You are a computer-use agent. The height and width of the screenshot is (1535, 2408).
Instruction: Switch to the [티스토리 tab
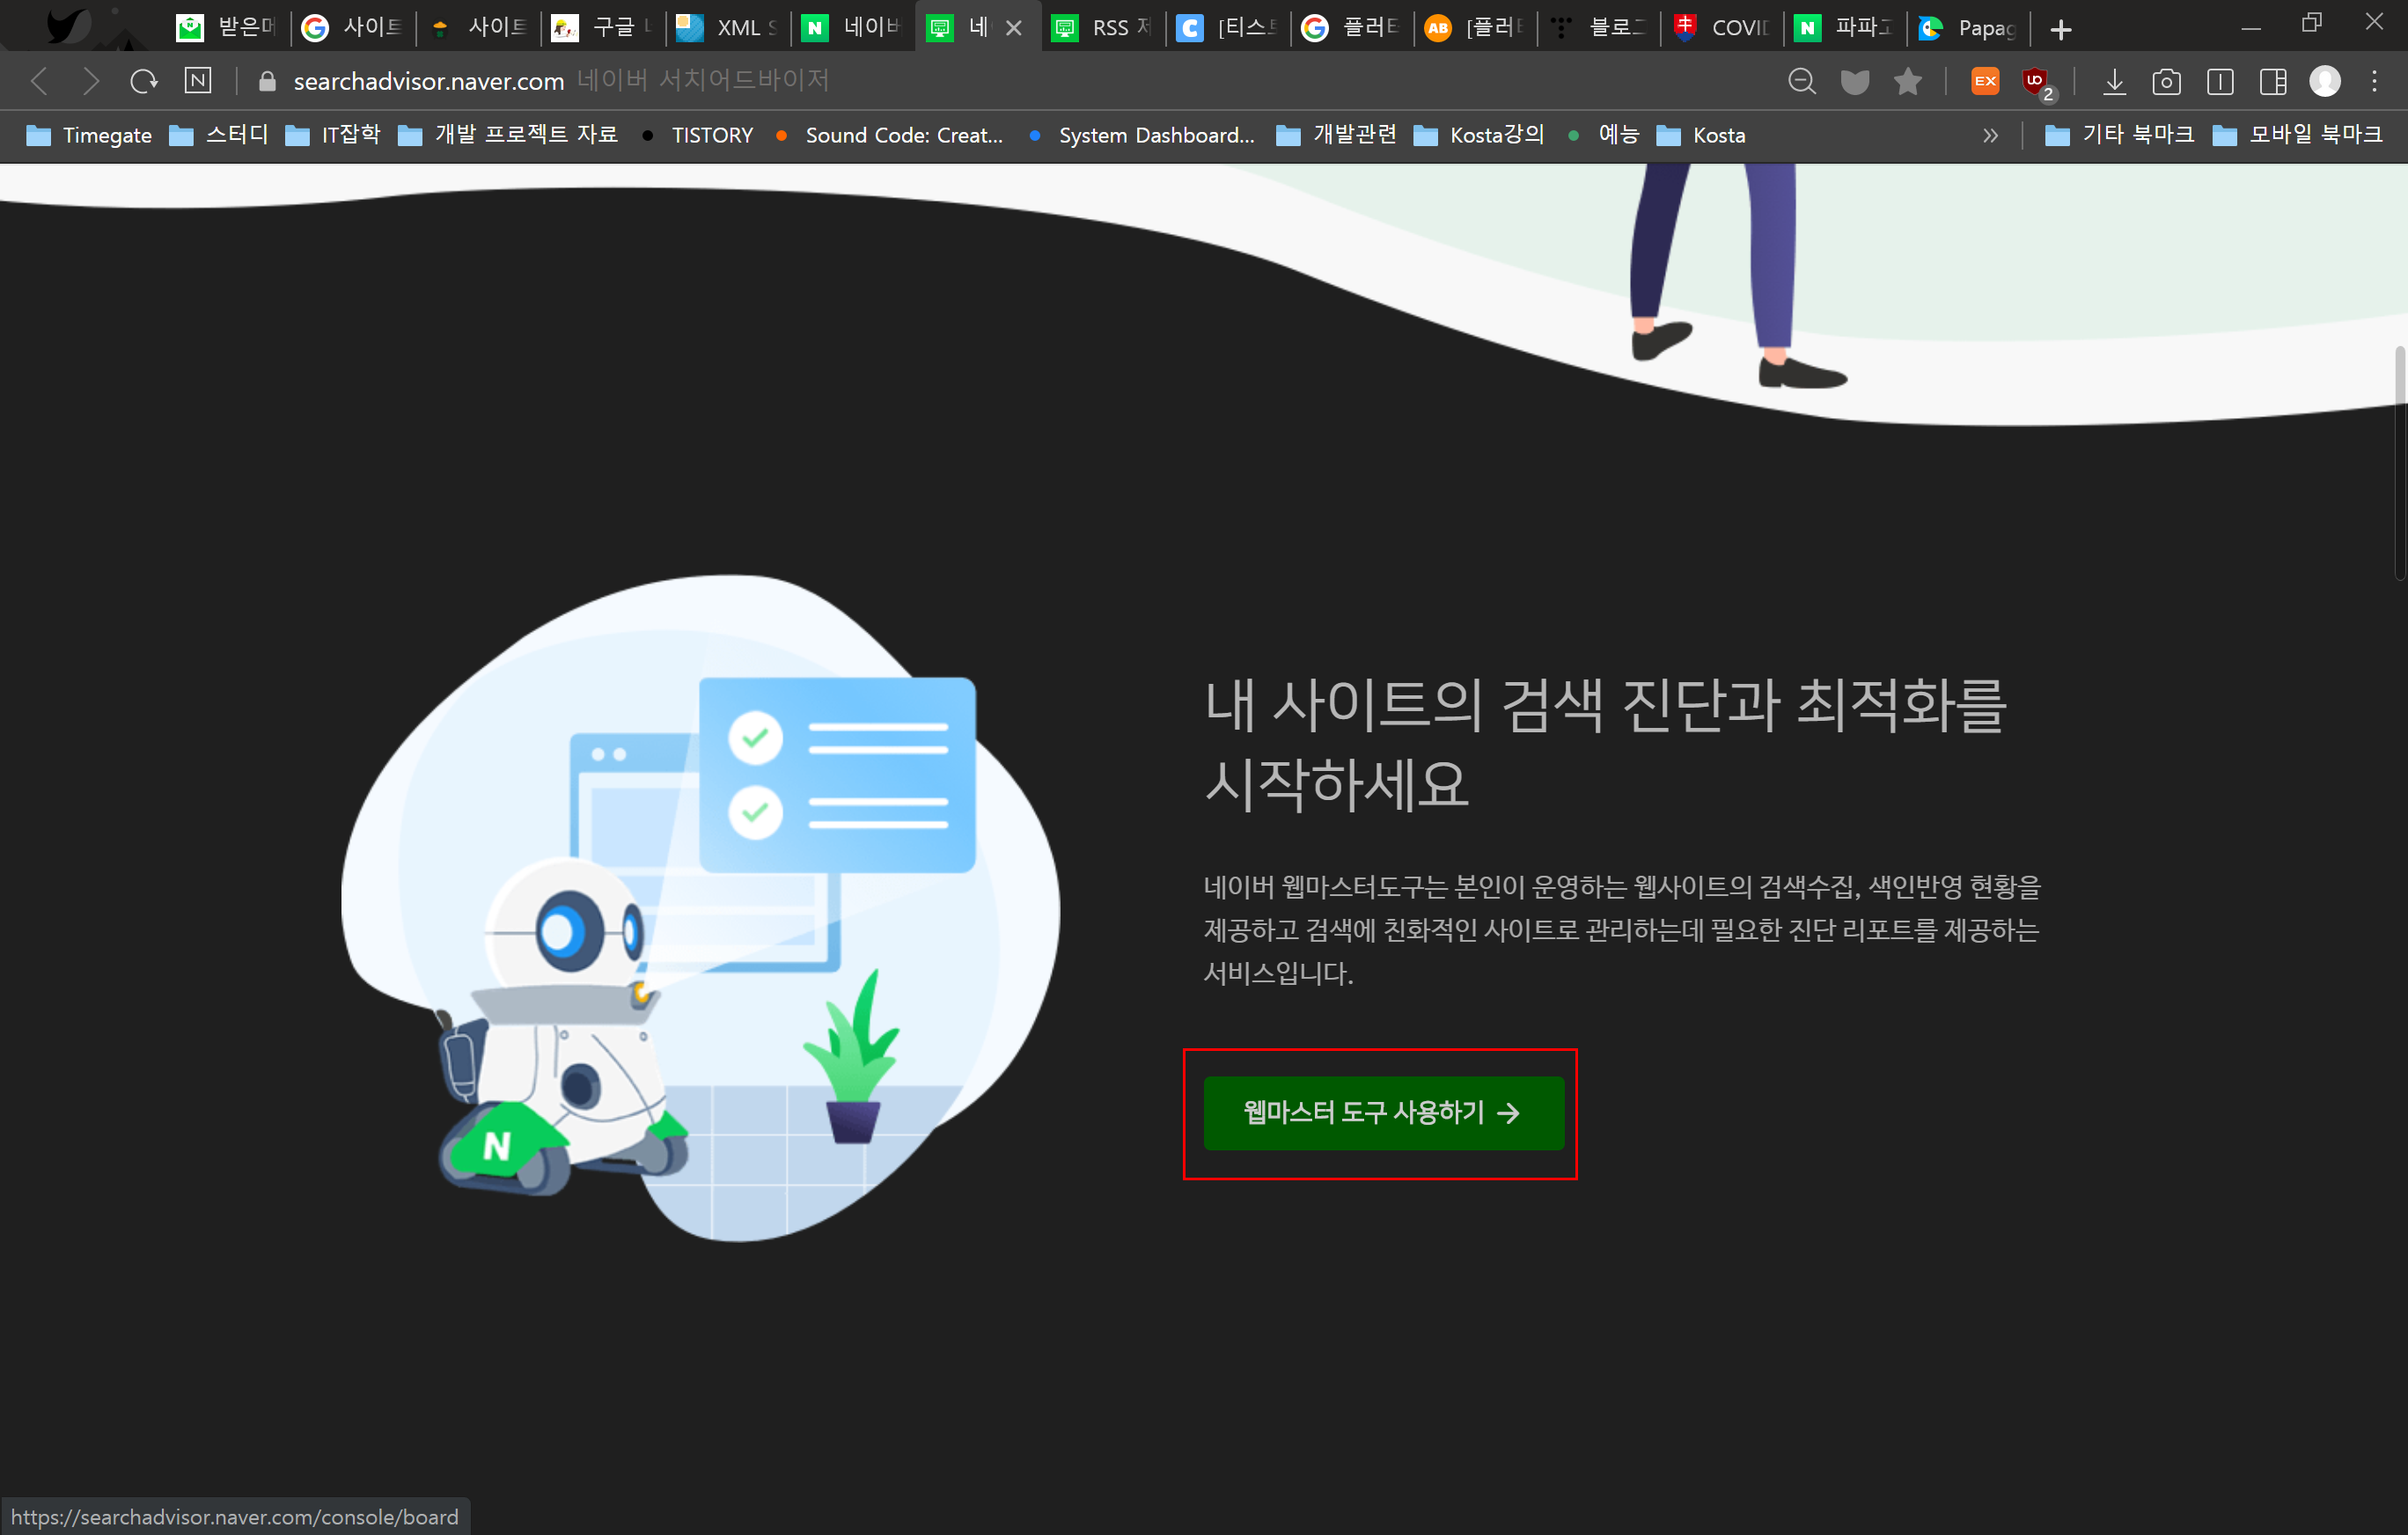pyautogui.click(x=1228, y=28)
